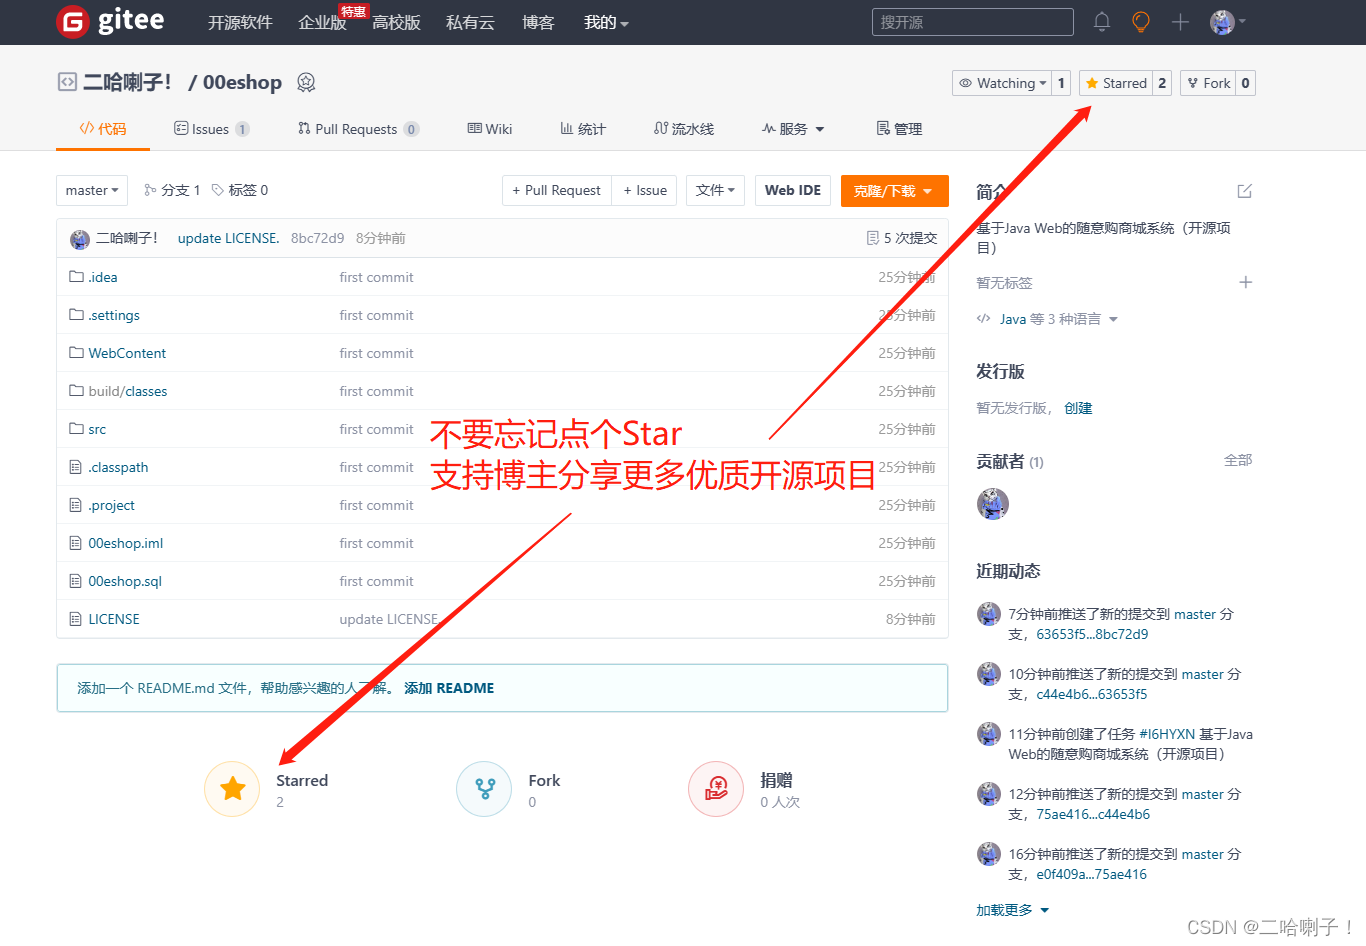Screen dimensions: 1366x946
Task: Click 全部 contributors link
Action: (x=1238, y=460)
